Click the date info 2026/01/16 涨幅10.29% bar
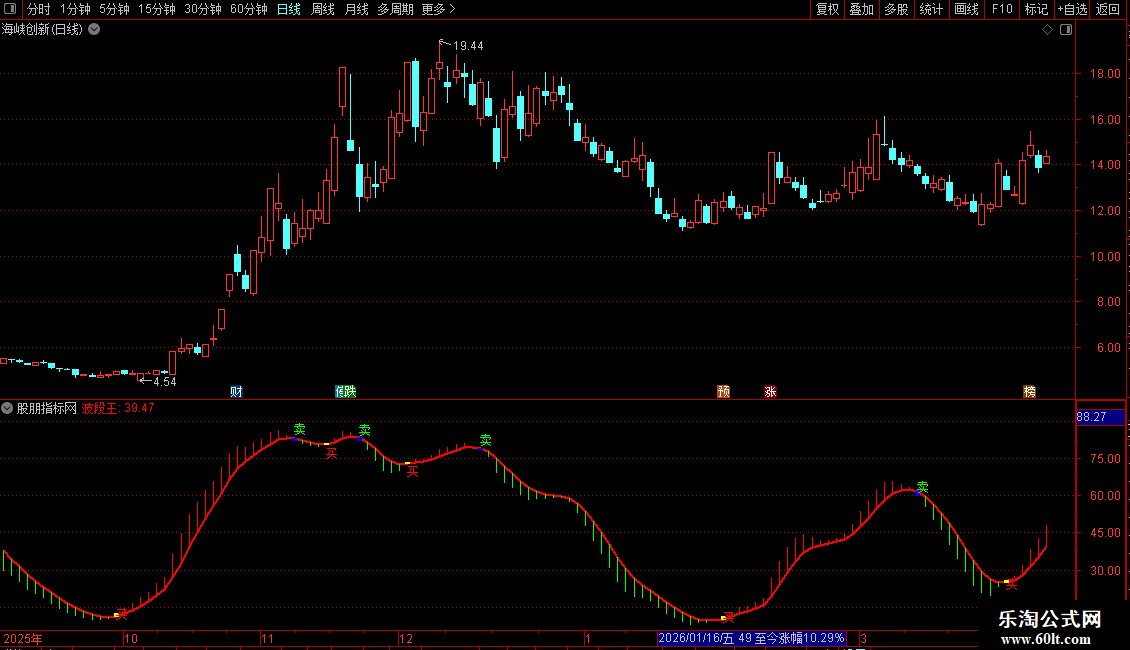This screenshot has width=1130, height=650. [x=752, y=638]
